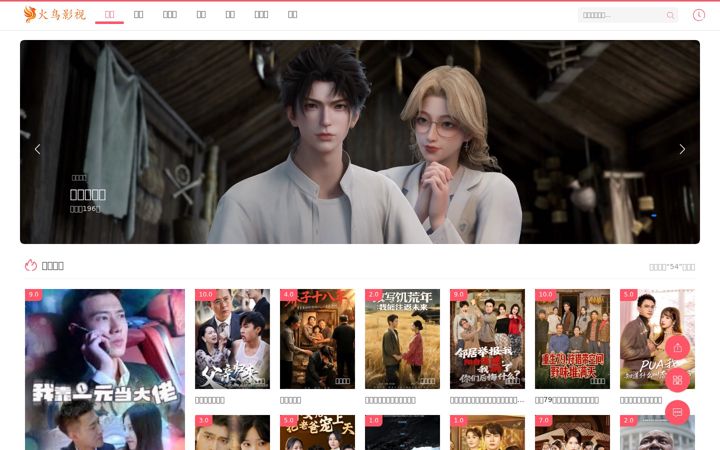Click the floating chat message button

677,412
